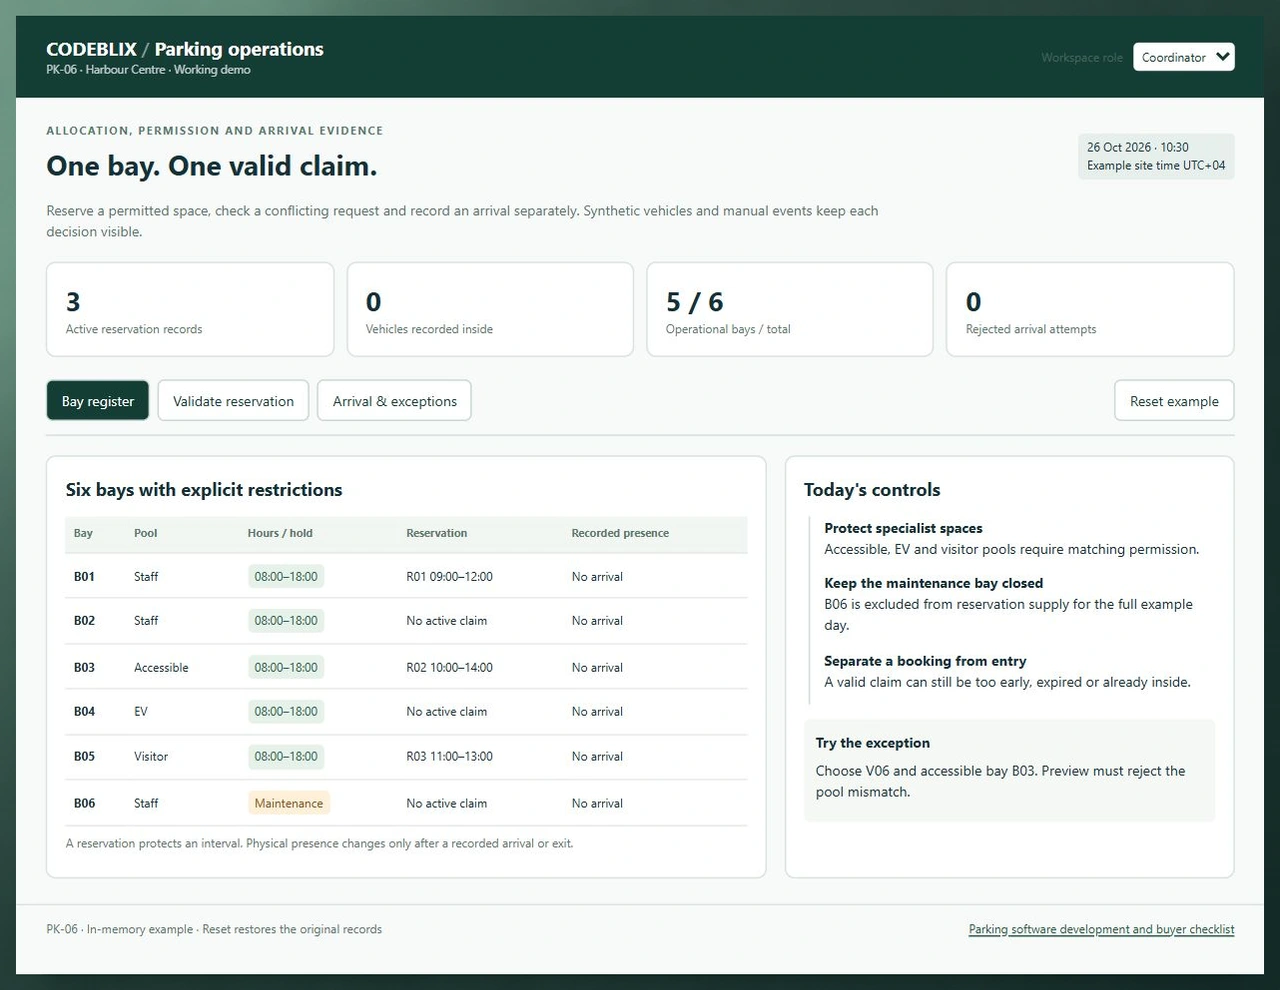1280x990 pixels.
Task: Click the 08:00–18:00 hours badge for B04
Action: pos(286,712)
